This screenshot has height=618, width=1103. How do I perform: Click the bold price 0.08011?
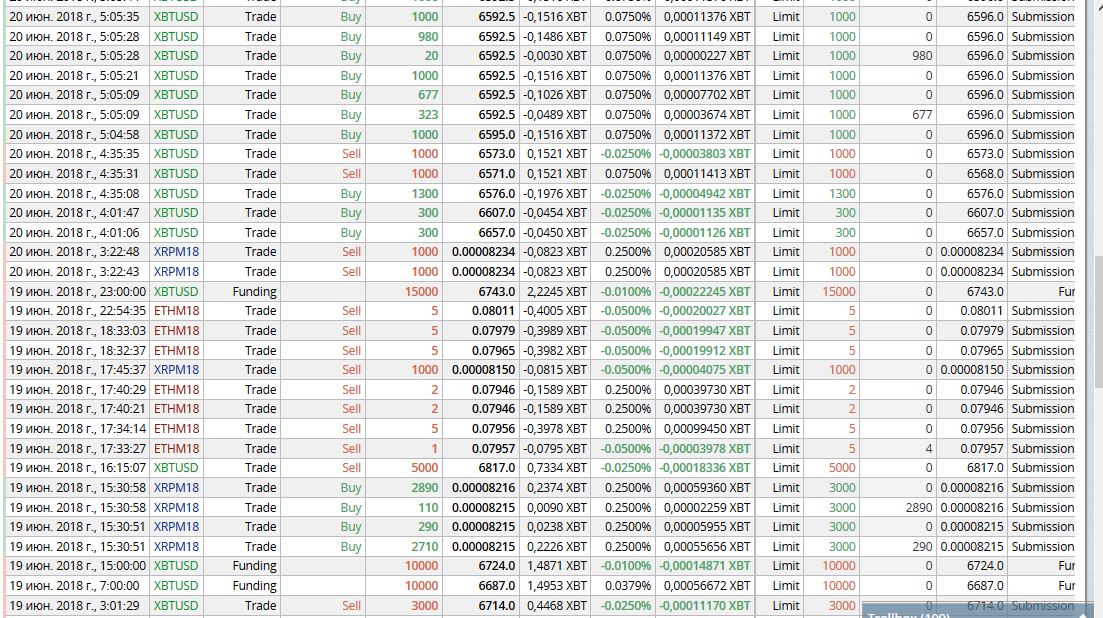click(493, 311)
